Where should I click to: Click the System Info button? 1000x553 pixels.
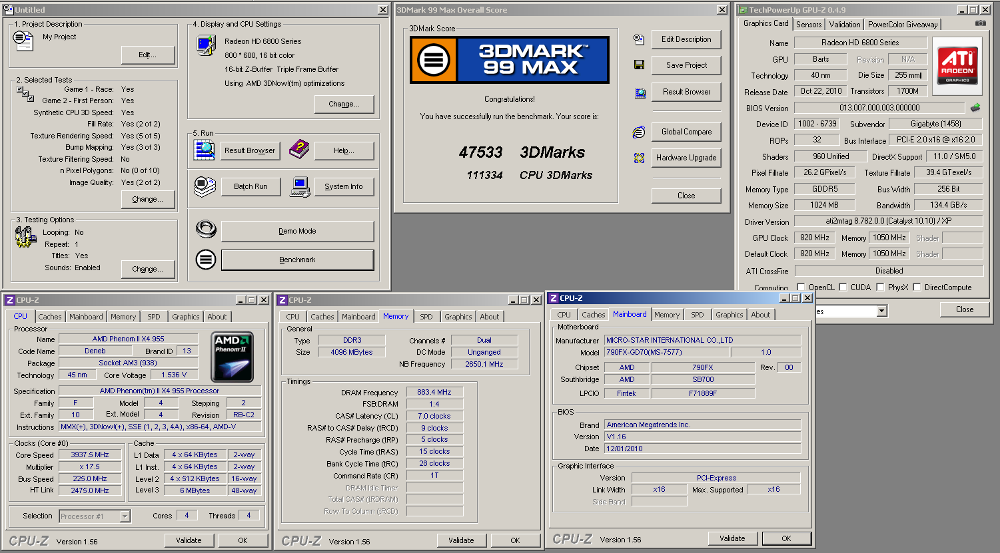(344, 186)
